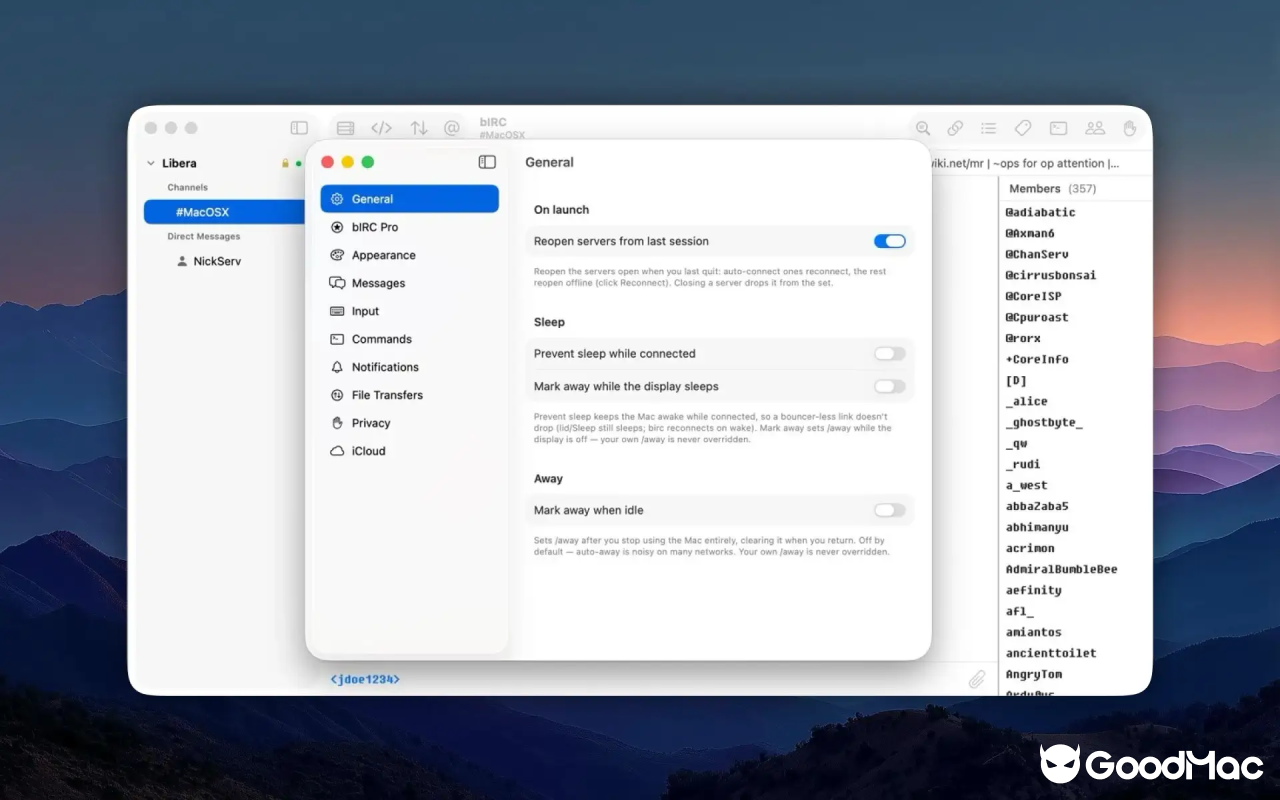Select member @Cpuroast
This screenshot has width=1280, height=800.
[1037, 317]
